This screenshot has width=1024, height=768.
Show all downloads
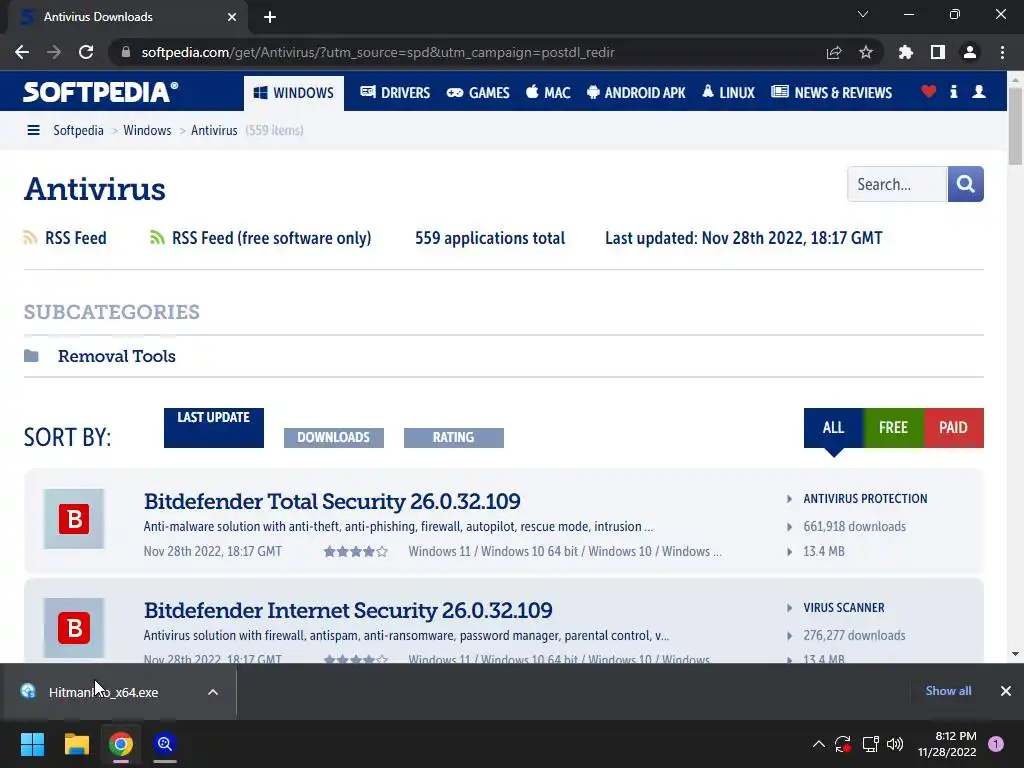coord(948,691)
